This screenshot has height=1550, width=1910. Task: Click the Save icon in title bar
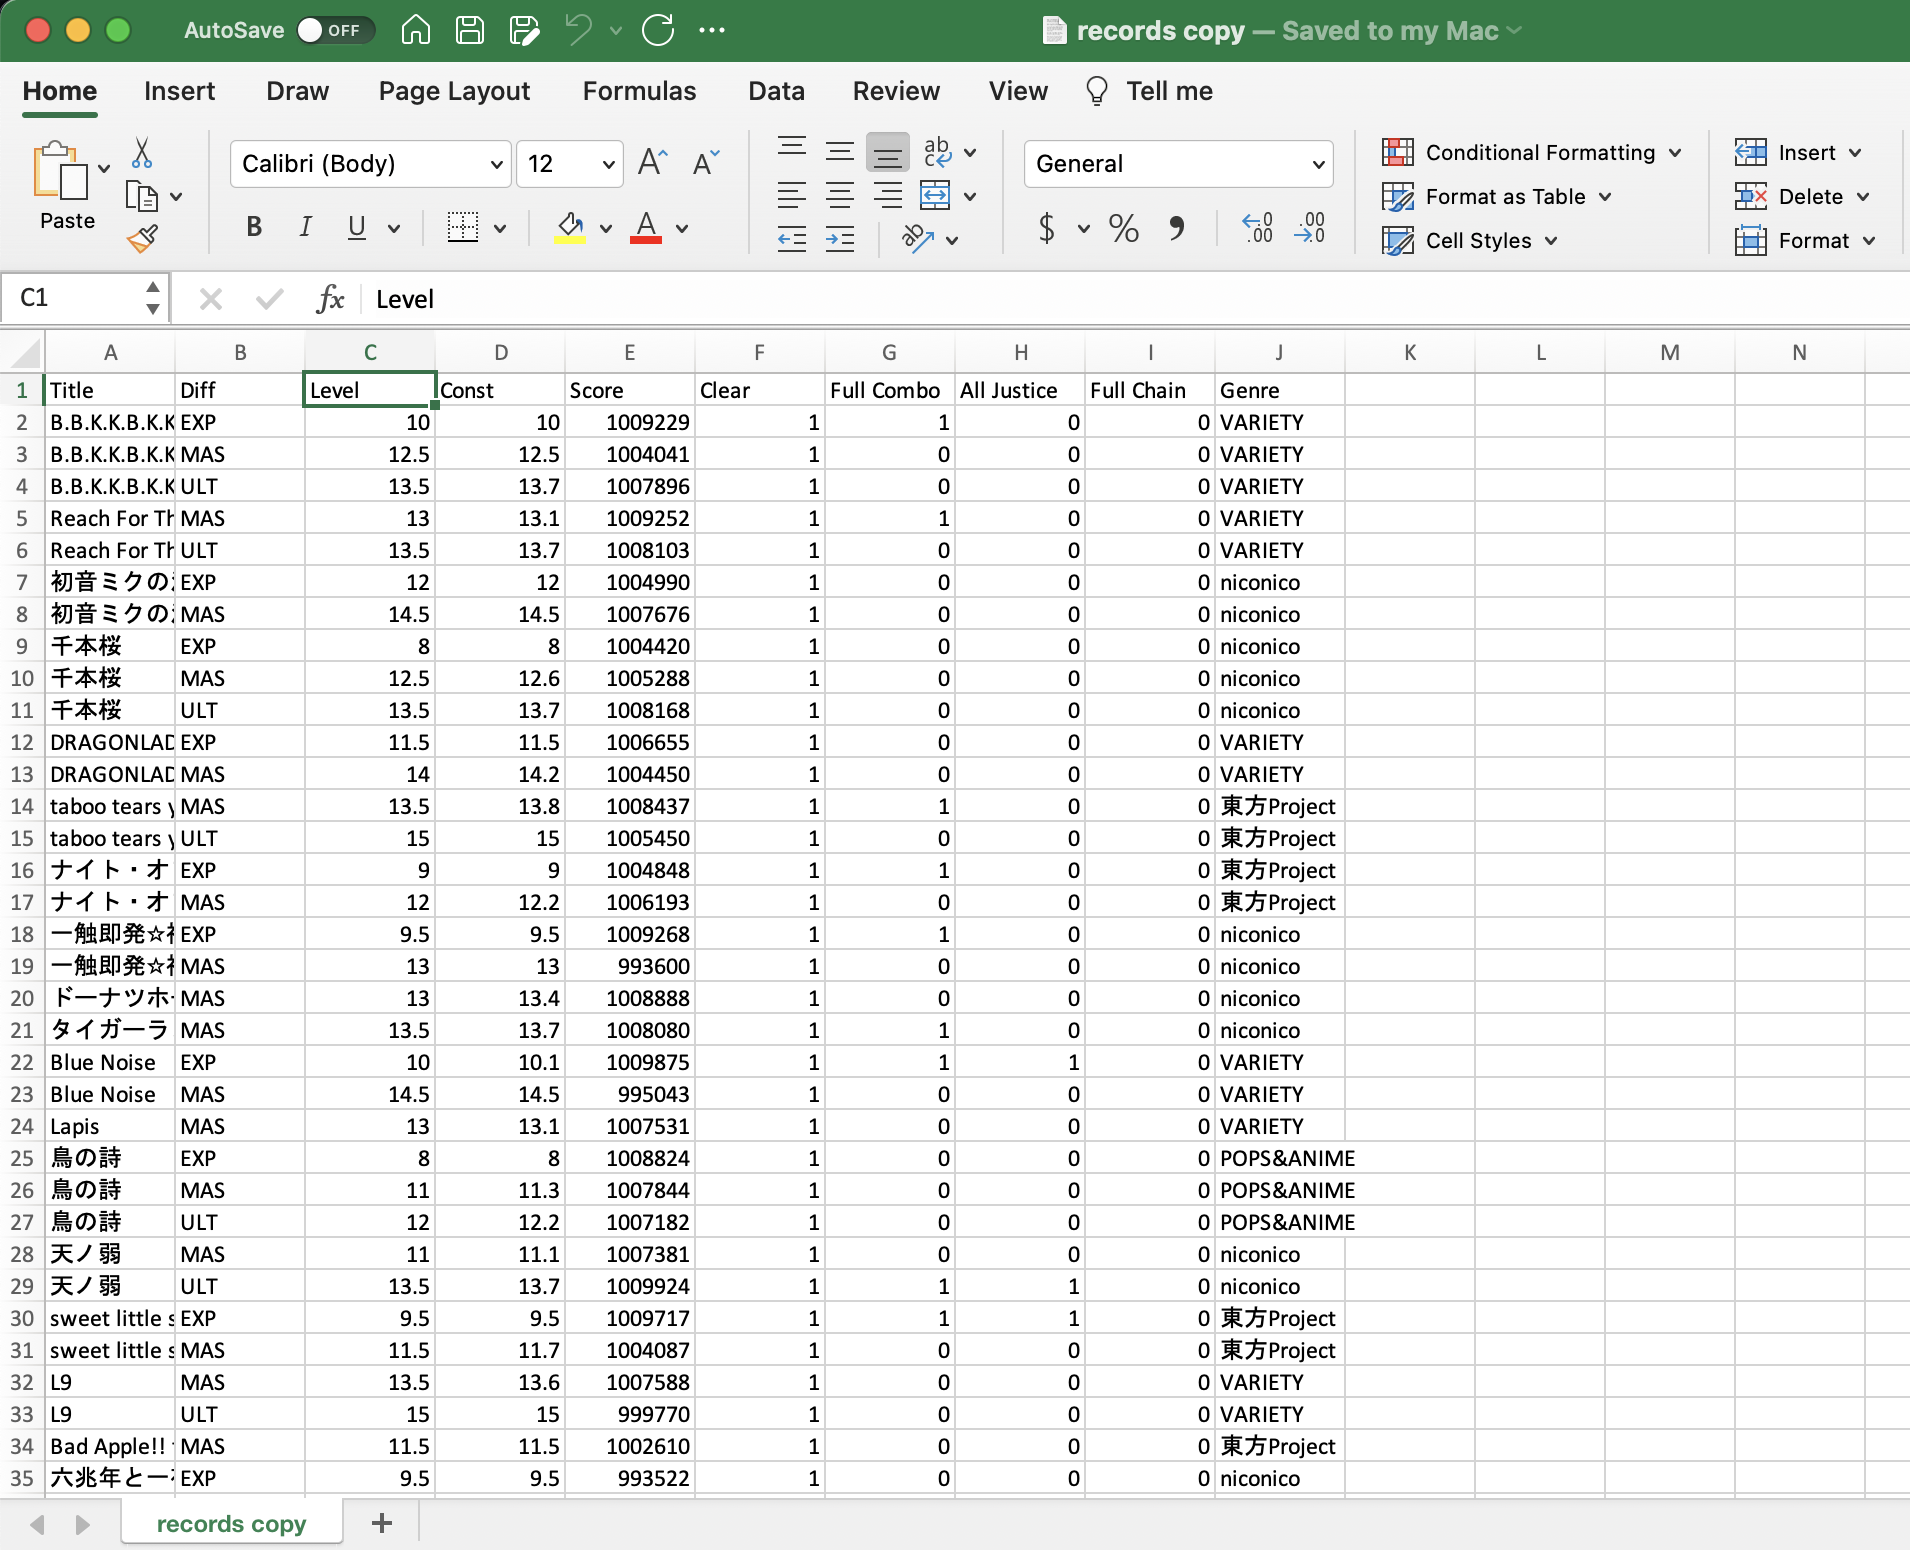coord(470,30)
